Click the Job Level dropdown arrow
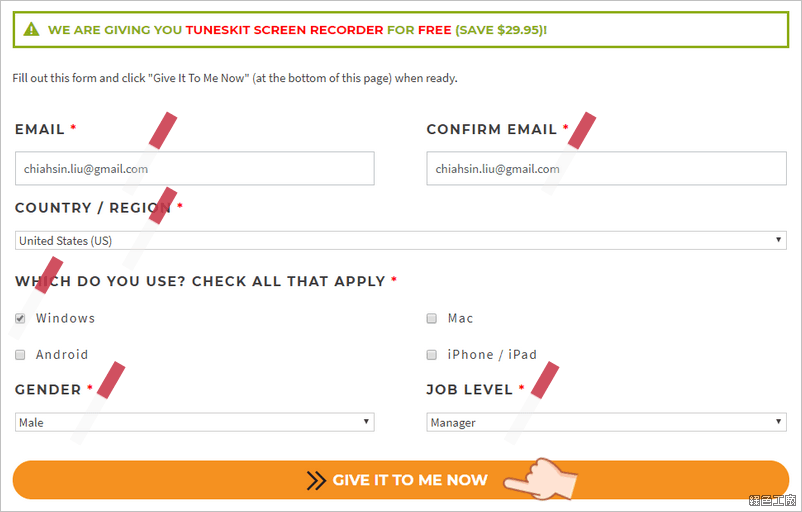Viewport: 802px width, 512px height. coord(778,422)
